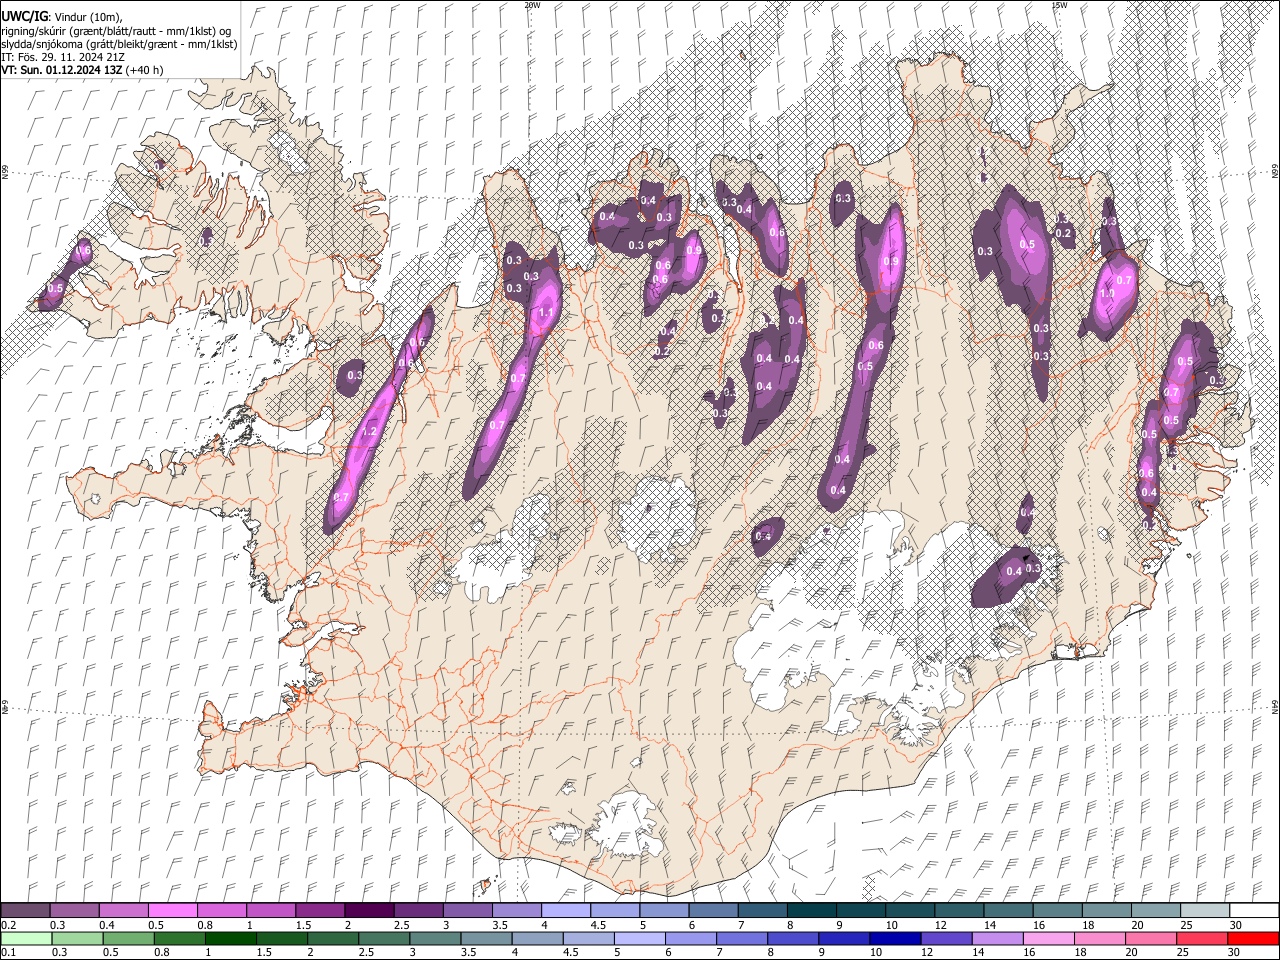Image resolution: width=1280 pixels, height=960 pixels.
Task: Pick the darkest purple 2–2.5 upper legend swatch
Action: coord(369,910)
